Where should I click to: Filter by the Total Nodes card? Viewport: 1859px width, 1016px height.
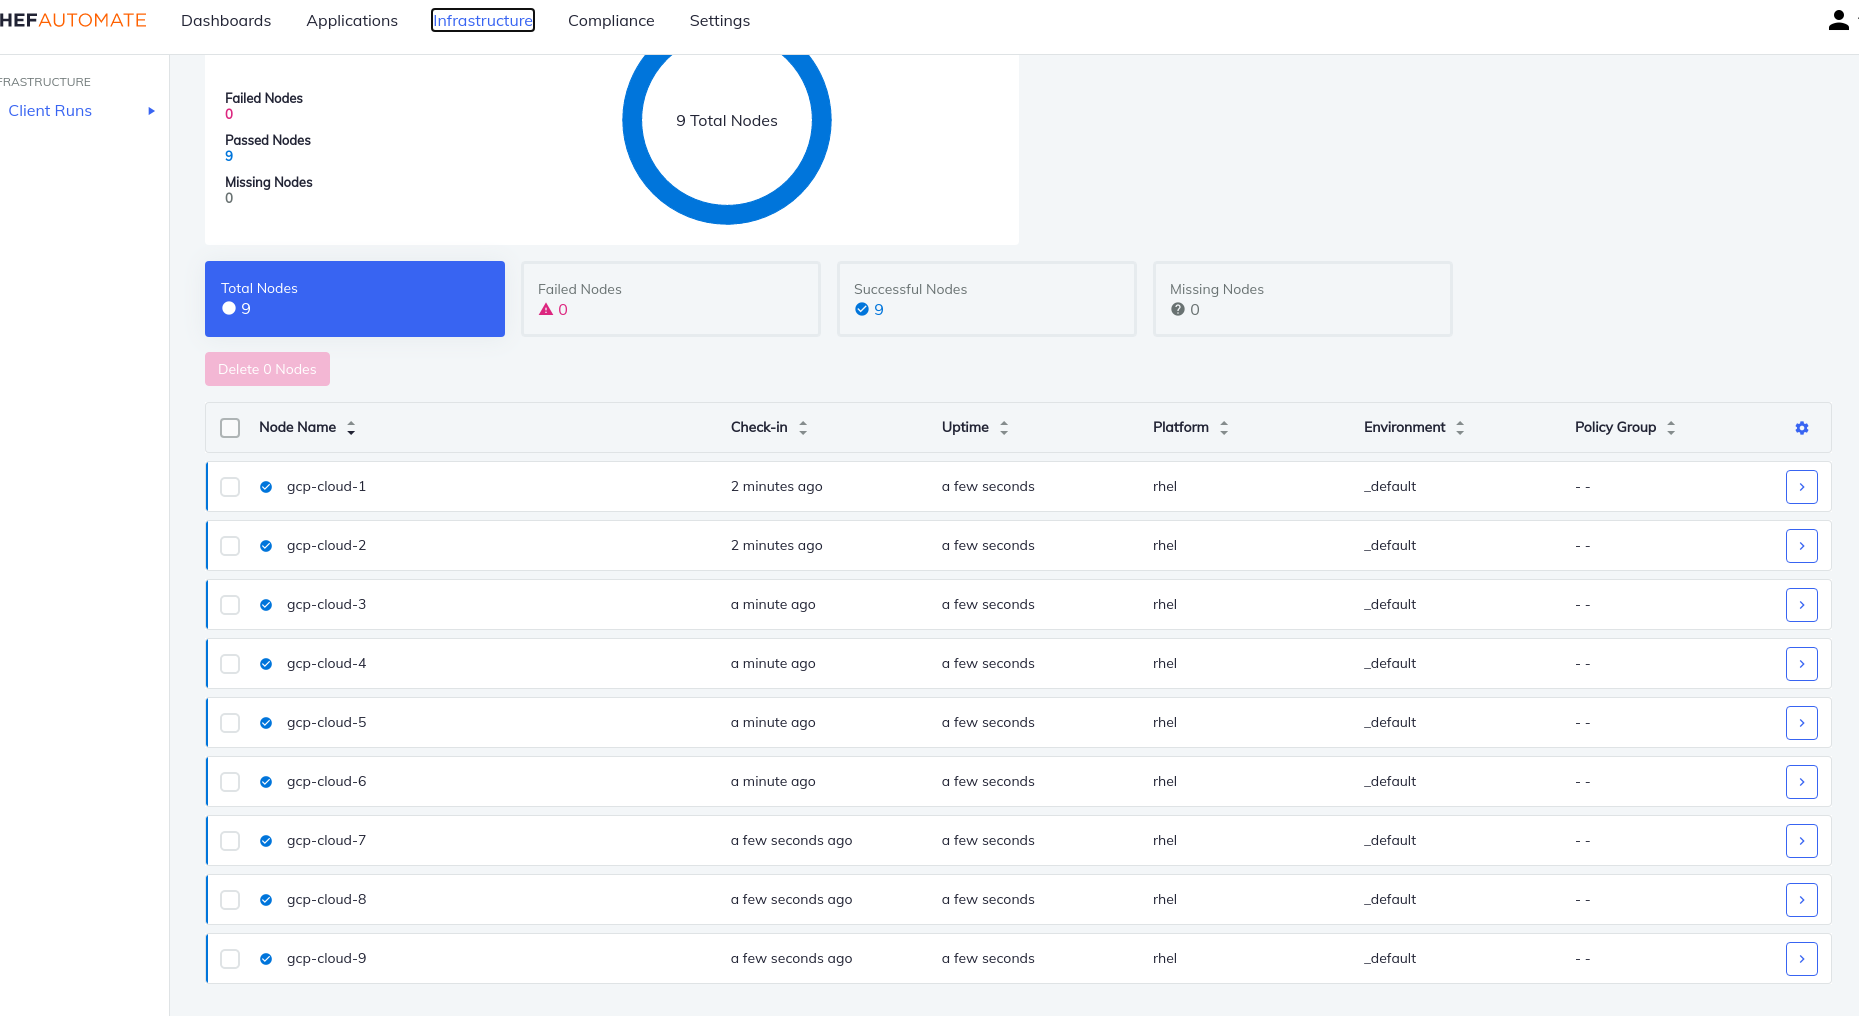tap(355, 299)
